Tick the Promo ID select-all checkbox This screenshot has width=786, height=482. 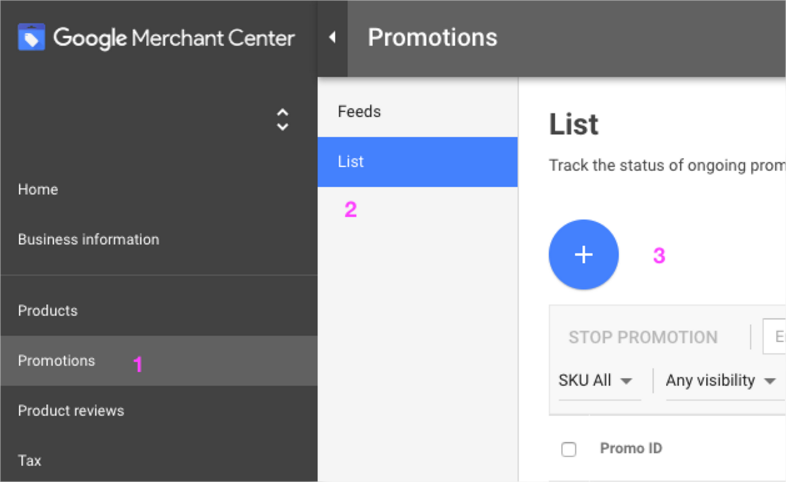[x=568, y=449]
